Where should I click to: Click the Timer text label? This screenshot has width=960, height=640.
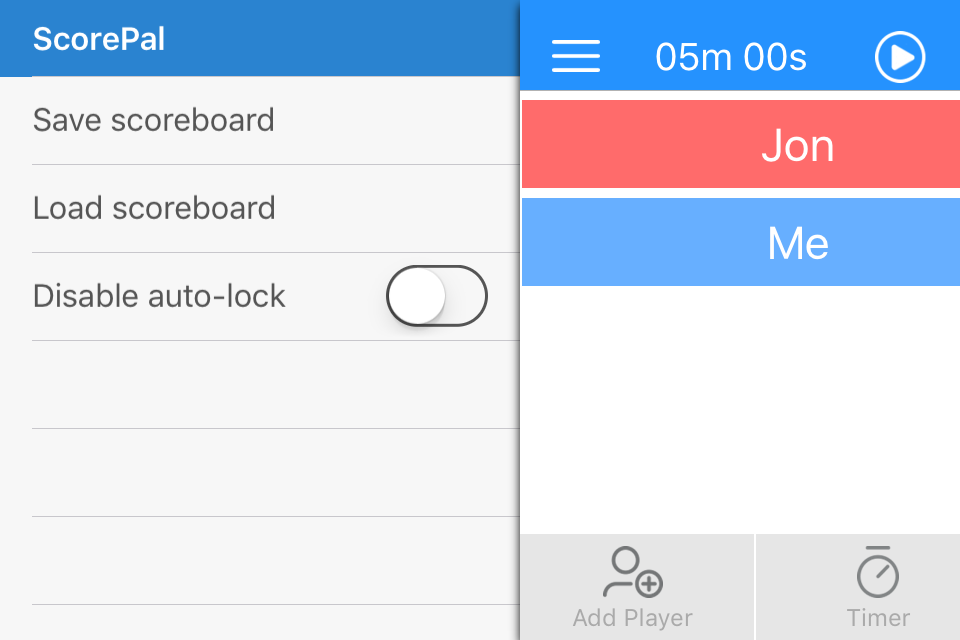click(x=878, y=617)
